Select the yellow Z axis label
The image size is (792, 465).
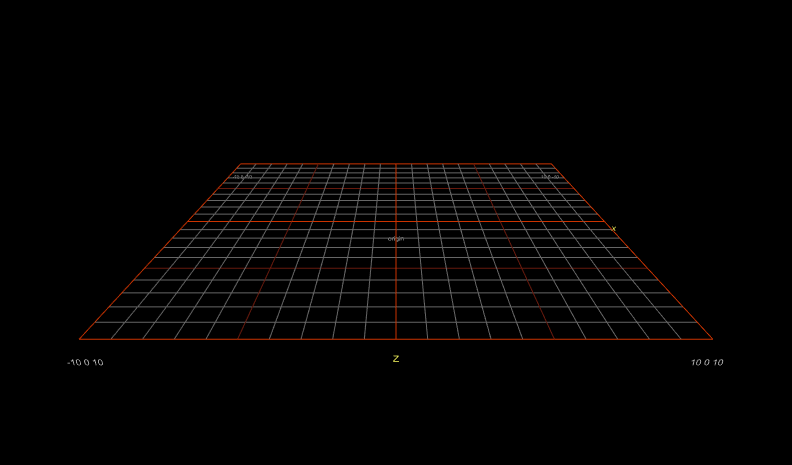(396, 359)
